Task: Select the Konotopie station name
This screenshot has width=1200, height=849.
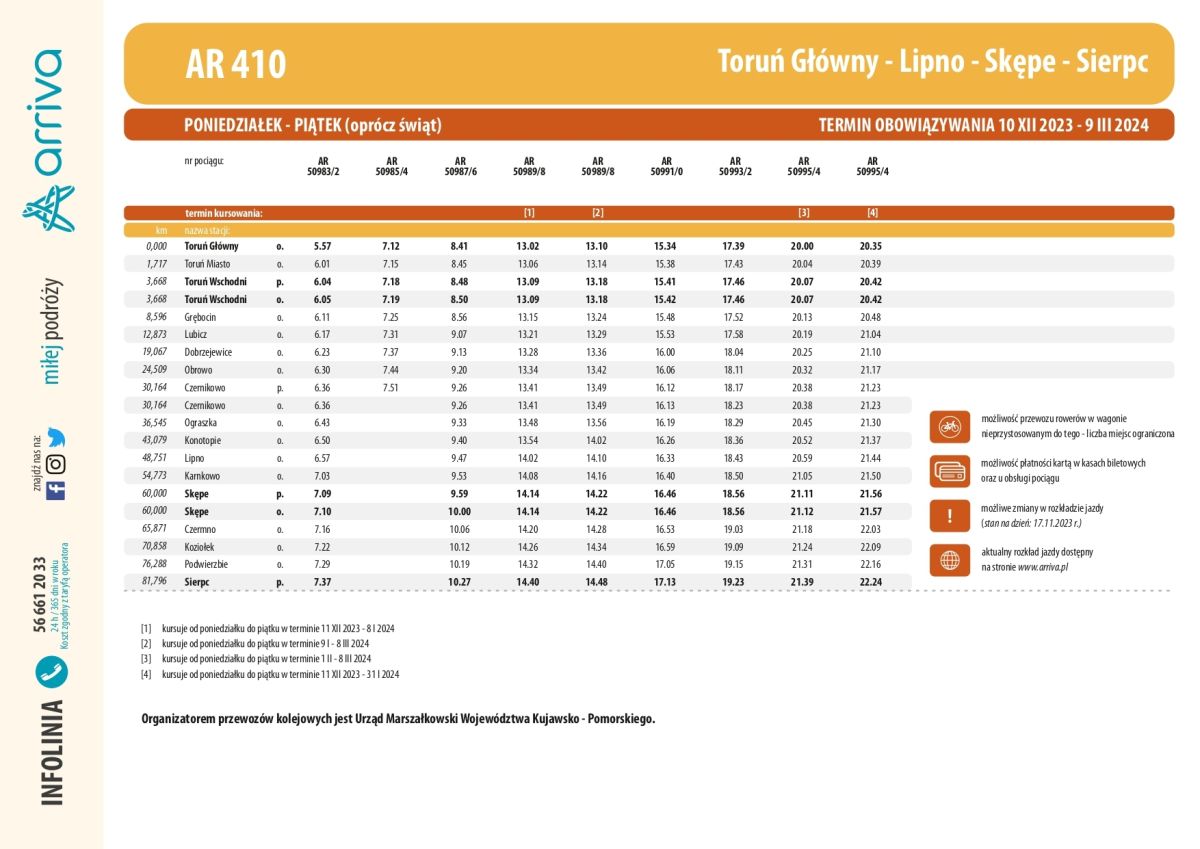Action: [x=203, y=441]
